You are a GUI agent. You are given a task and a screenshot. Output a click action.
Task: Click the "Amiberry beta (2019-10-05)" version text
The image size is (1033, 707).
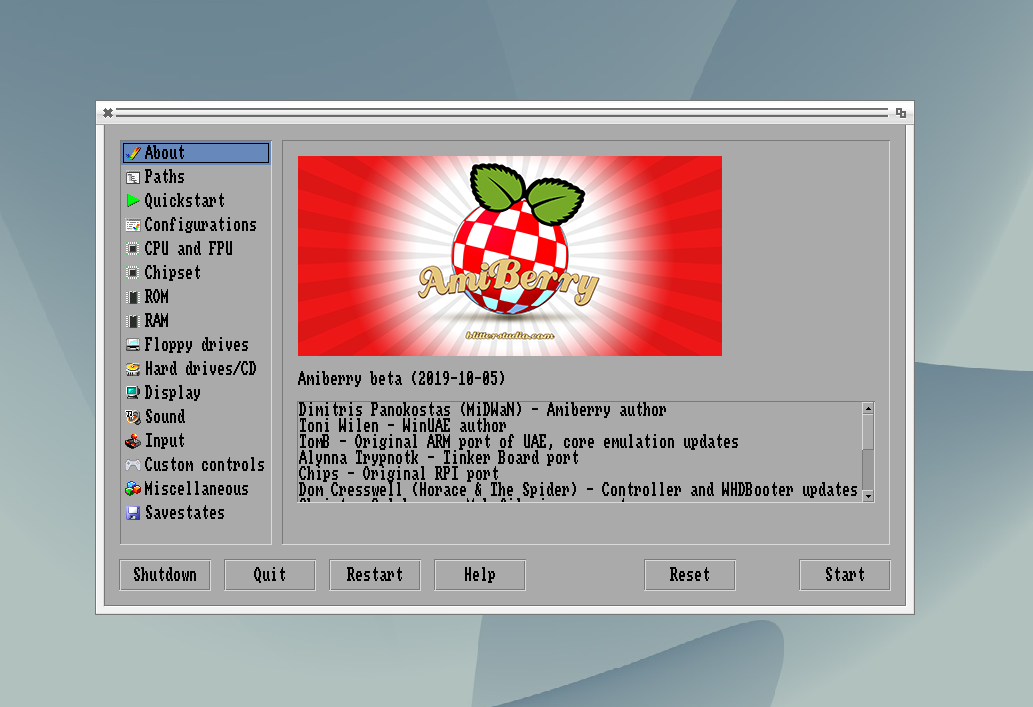click(x=401, y=379)
